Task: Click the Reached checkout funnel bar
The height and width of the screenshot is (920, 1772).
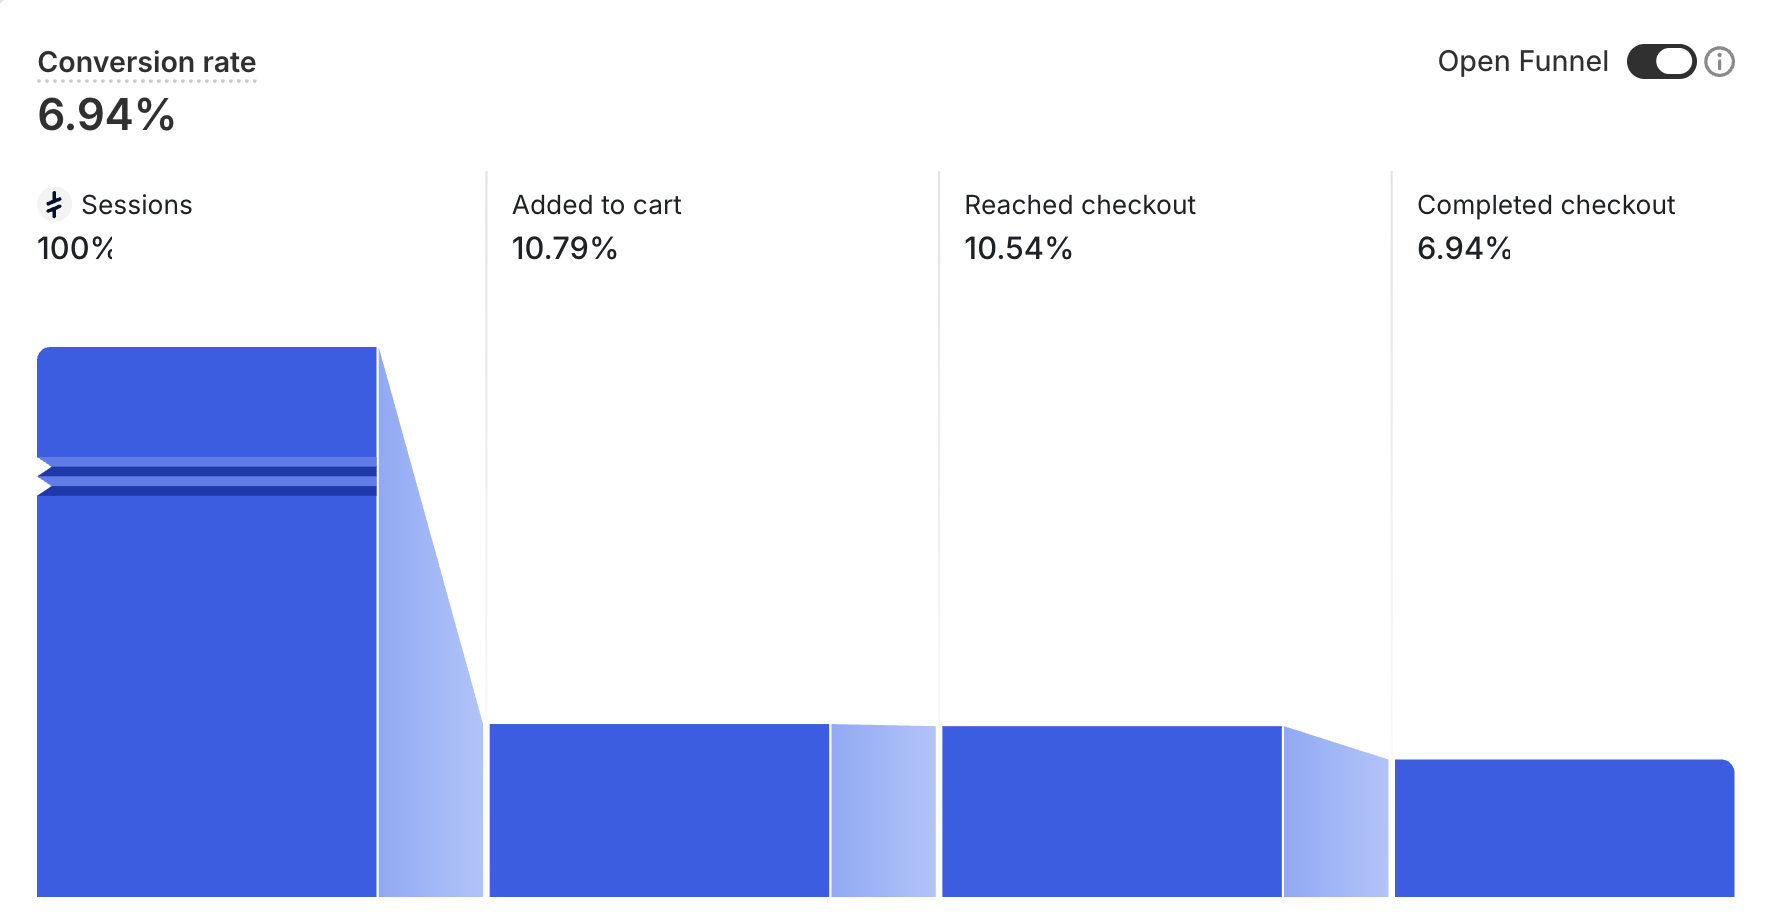Action: pyautogui.click(x=1112, y=811)
